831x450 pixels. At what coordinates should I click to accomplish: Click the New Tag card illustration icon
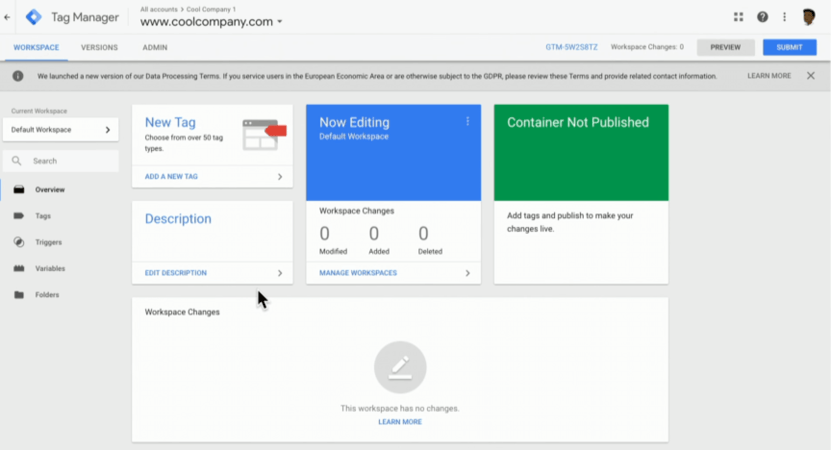click(x=264, y=135)
